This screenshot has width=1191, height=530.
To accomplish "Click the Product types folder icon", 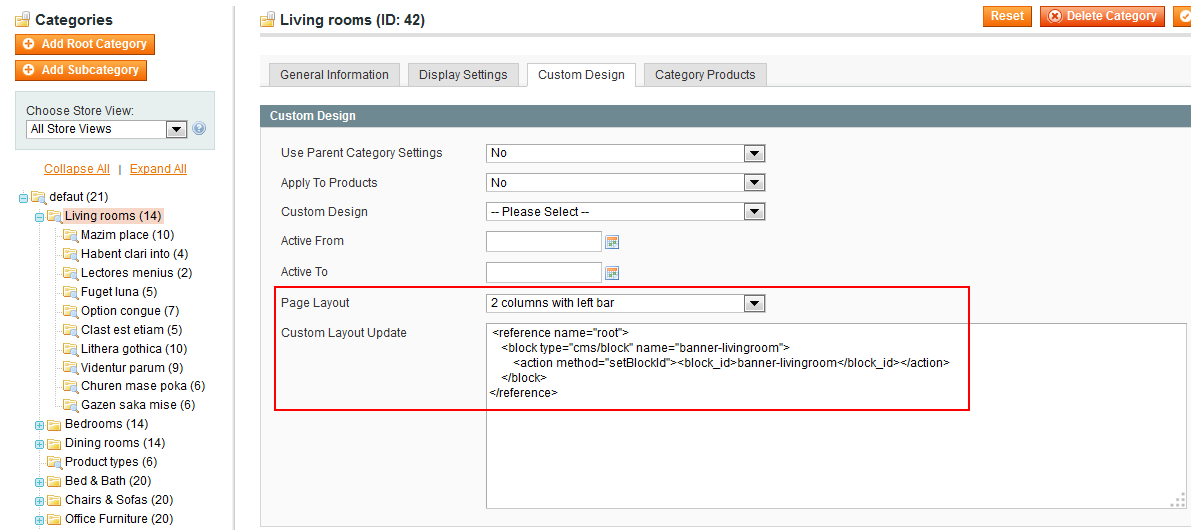I will (x=54, y=462).
